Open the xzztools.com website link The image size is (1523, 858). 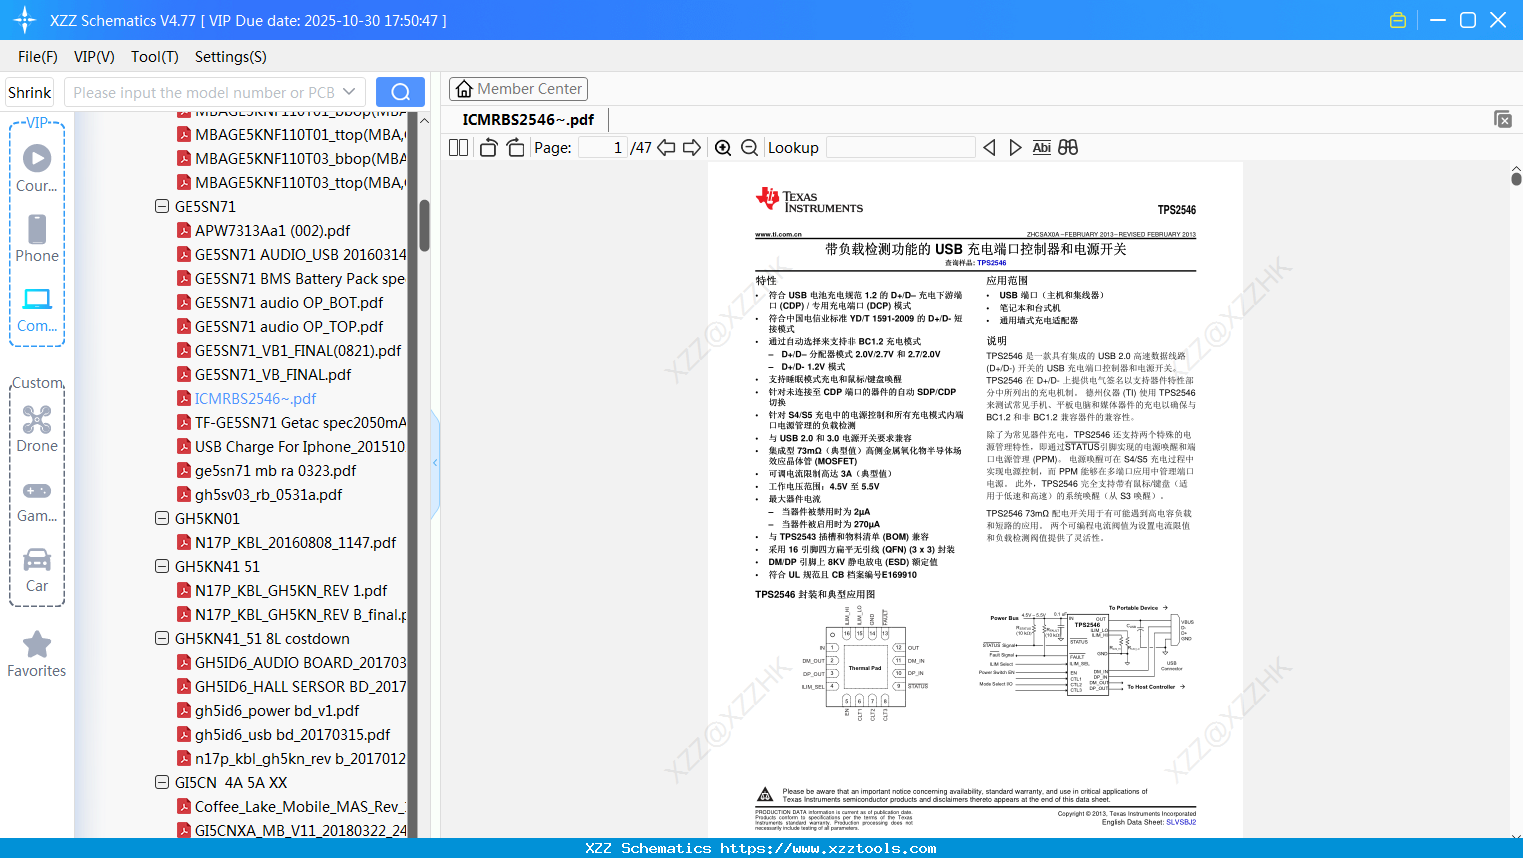(x=828, y=848)
